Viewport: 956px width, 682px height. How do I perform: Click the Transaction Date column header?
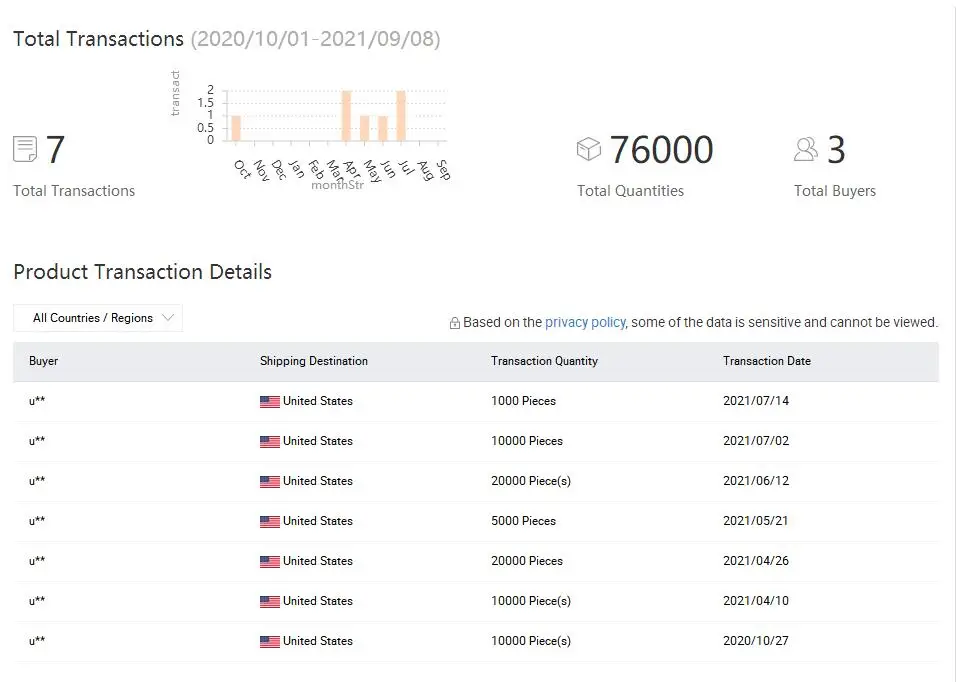tap(767, 361)
